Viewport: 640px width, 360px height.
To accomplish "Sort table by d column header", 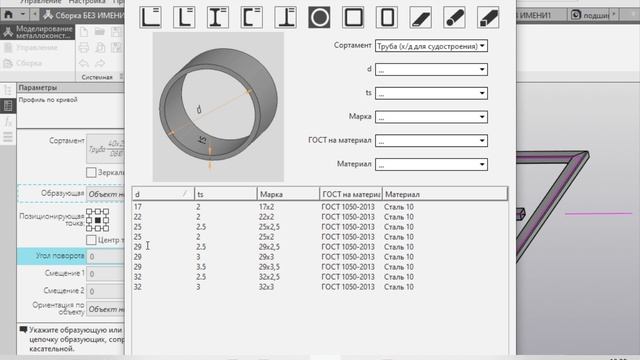I will click(x=163, y=194).
